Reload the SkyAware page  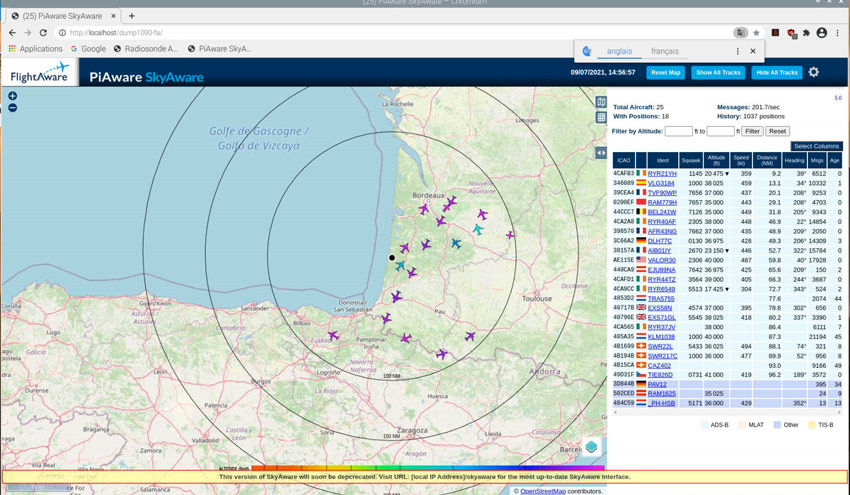43,33
